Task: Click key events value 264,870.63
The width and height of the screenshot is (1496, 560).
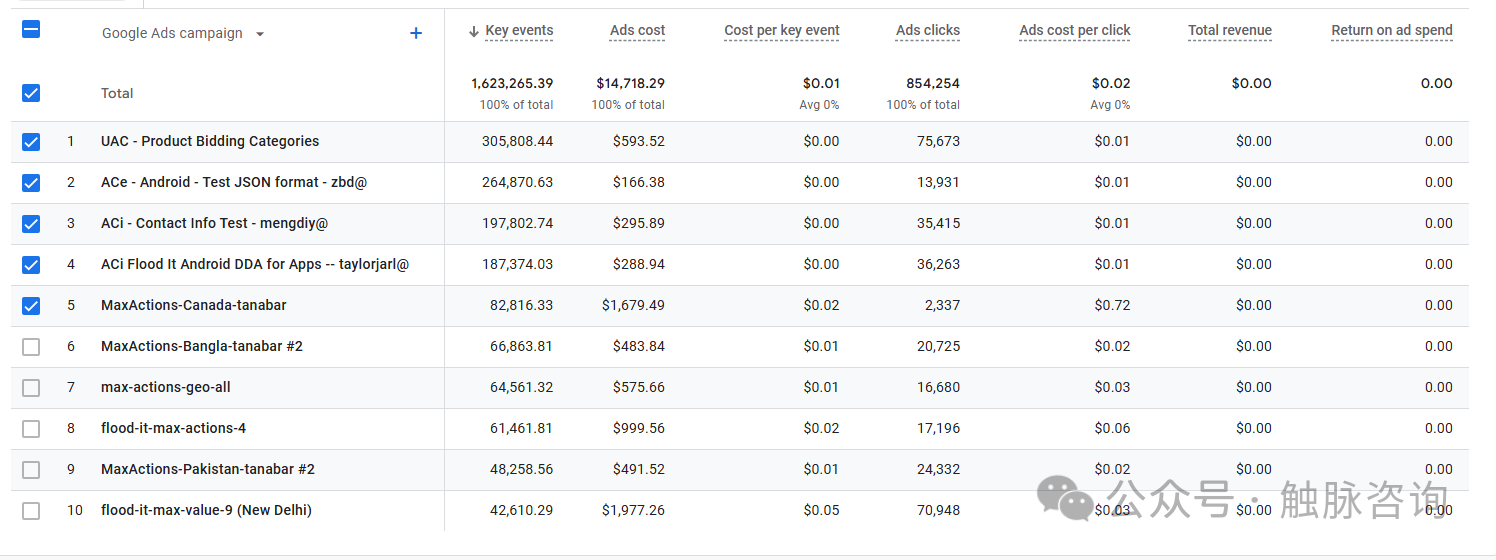Action: coord(517,182)
